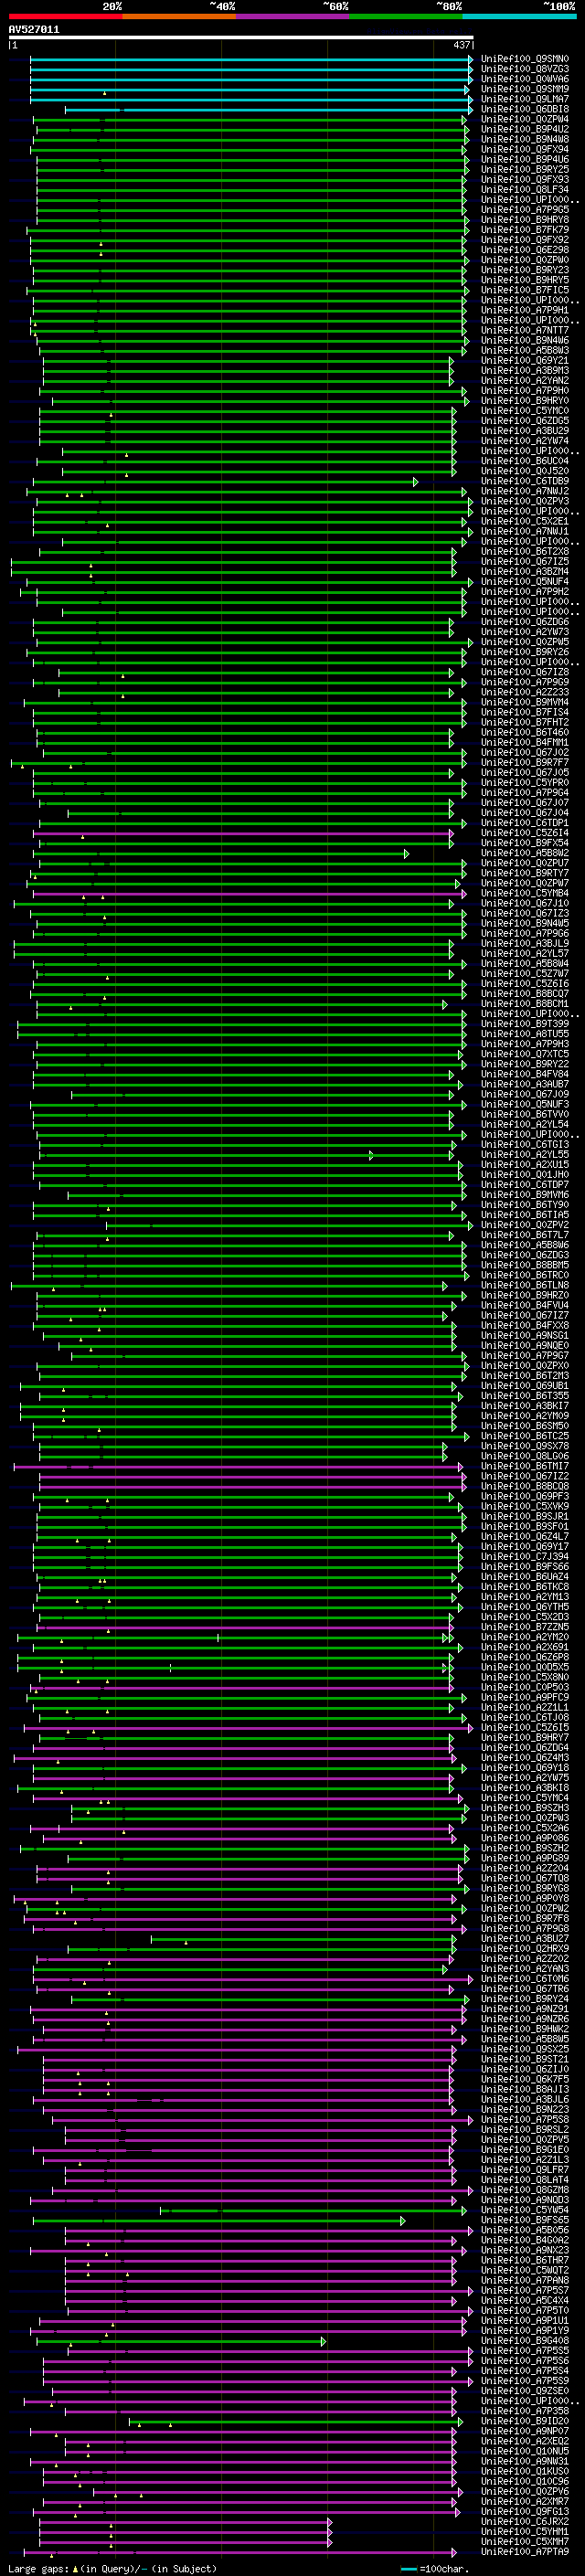Select the UniRef100_A7NTT7 hit label

coord(525,330)
